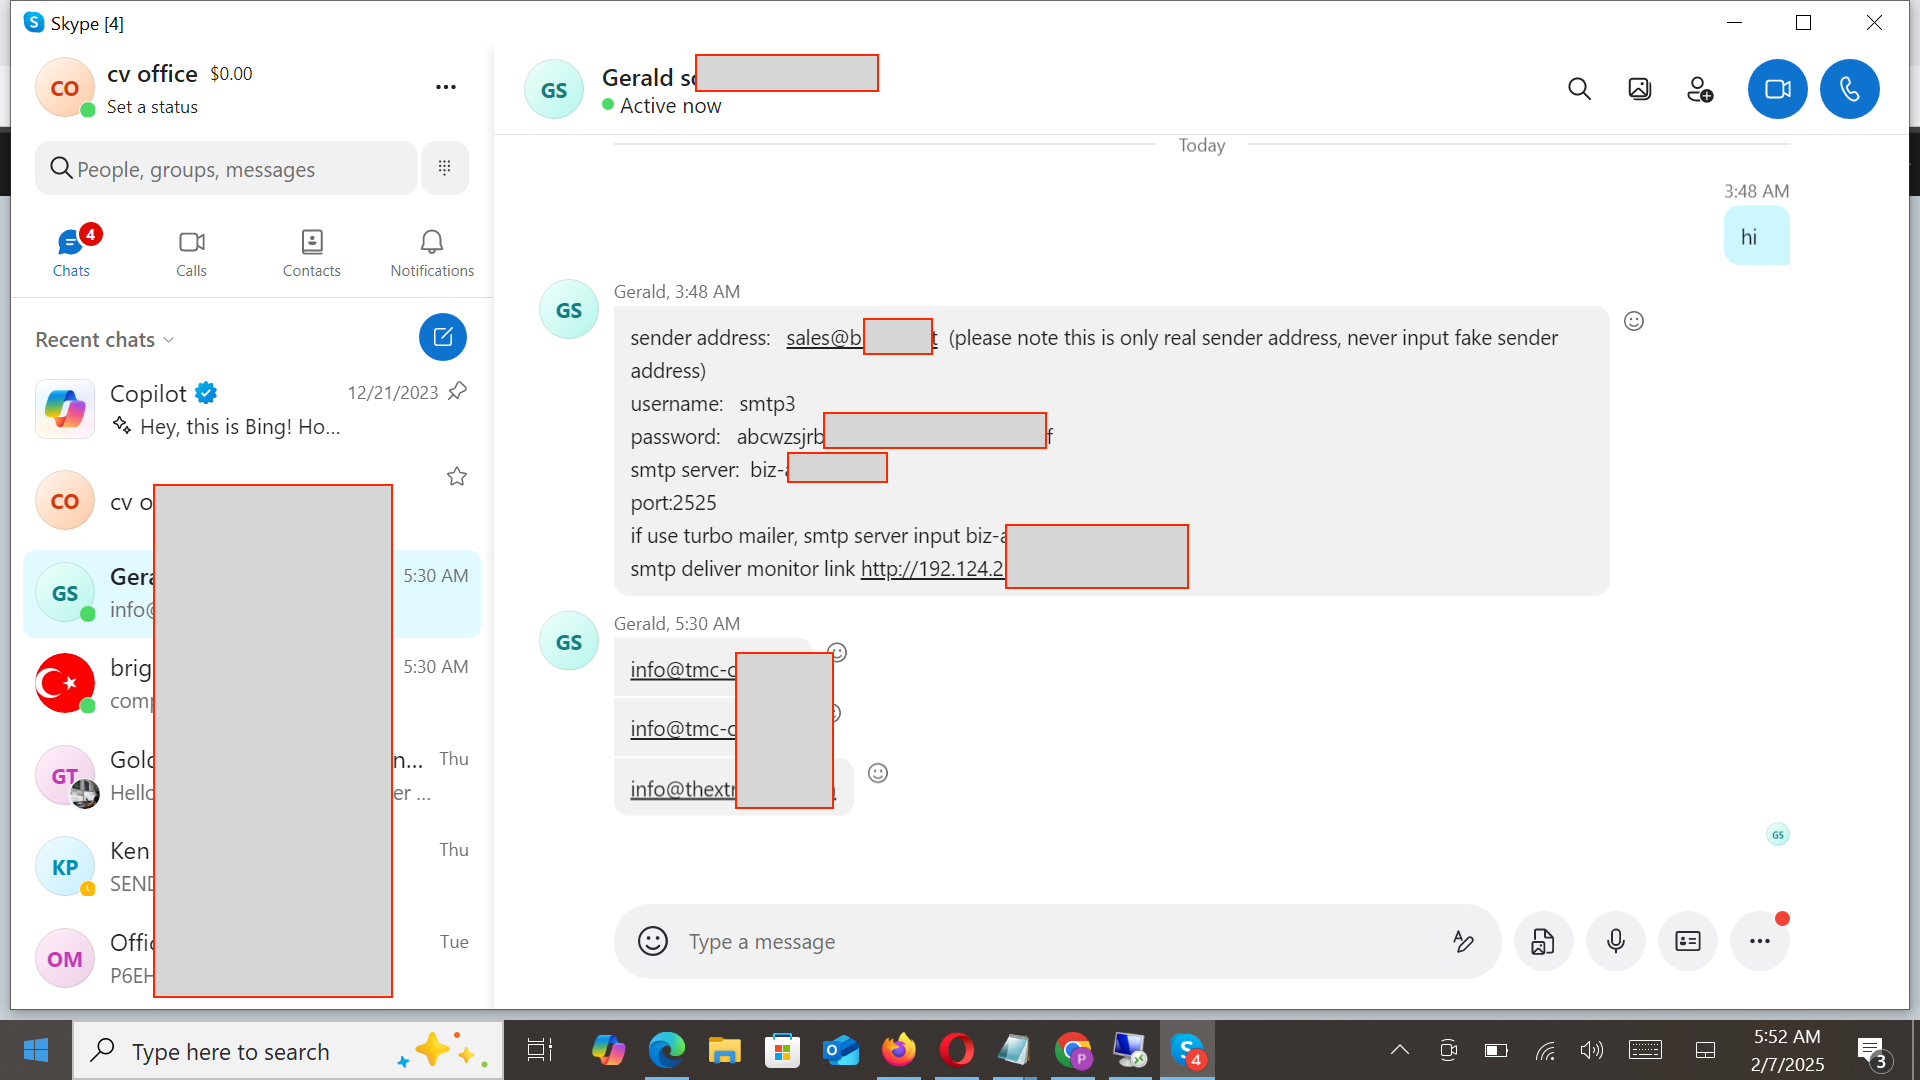Attach a file to the message

click(x=1543, y=941)
